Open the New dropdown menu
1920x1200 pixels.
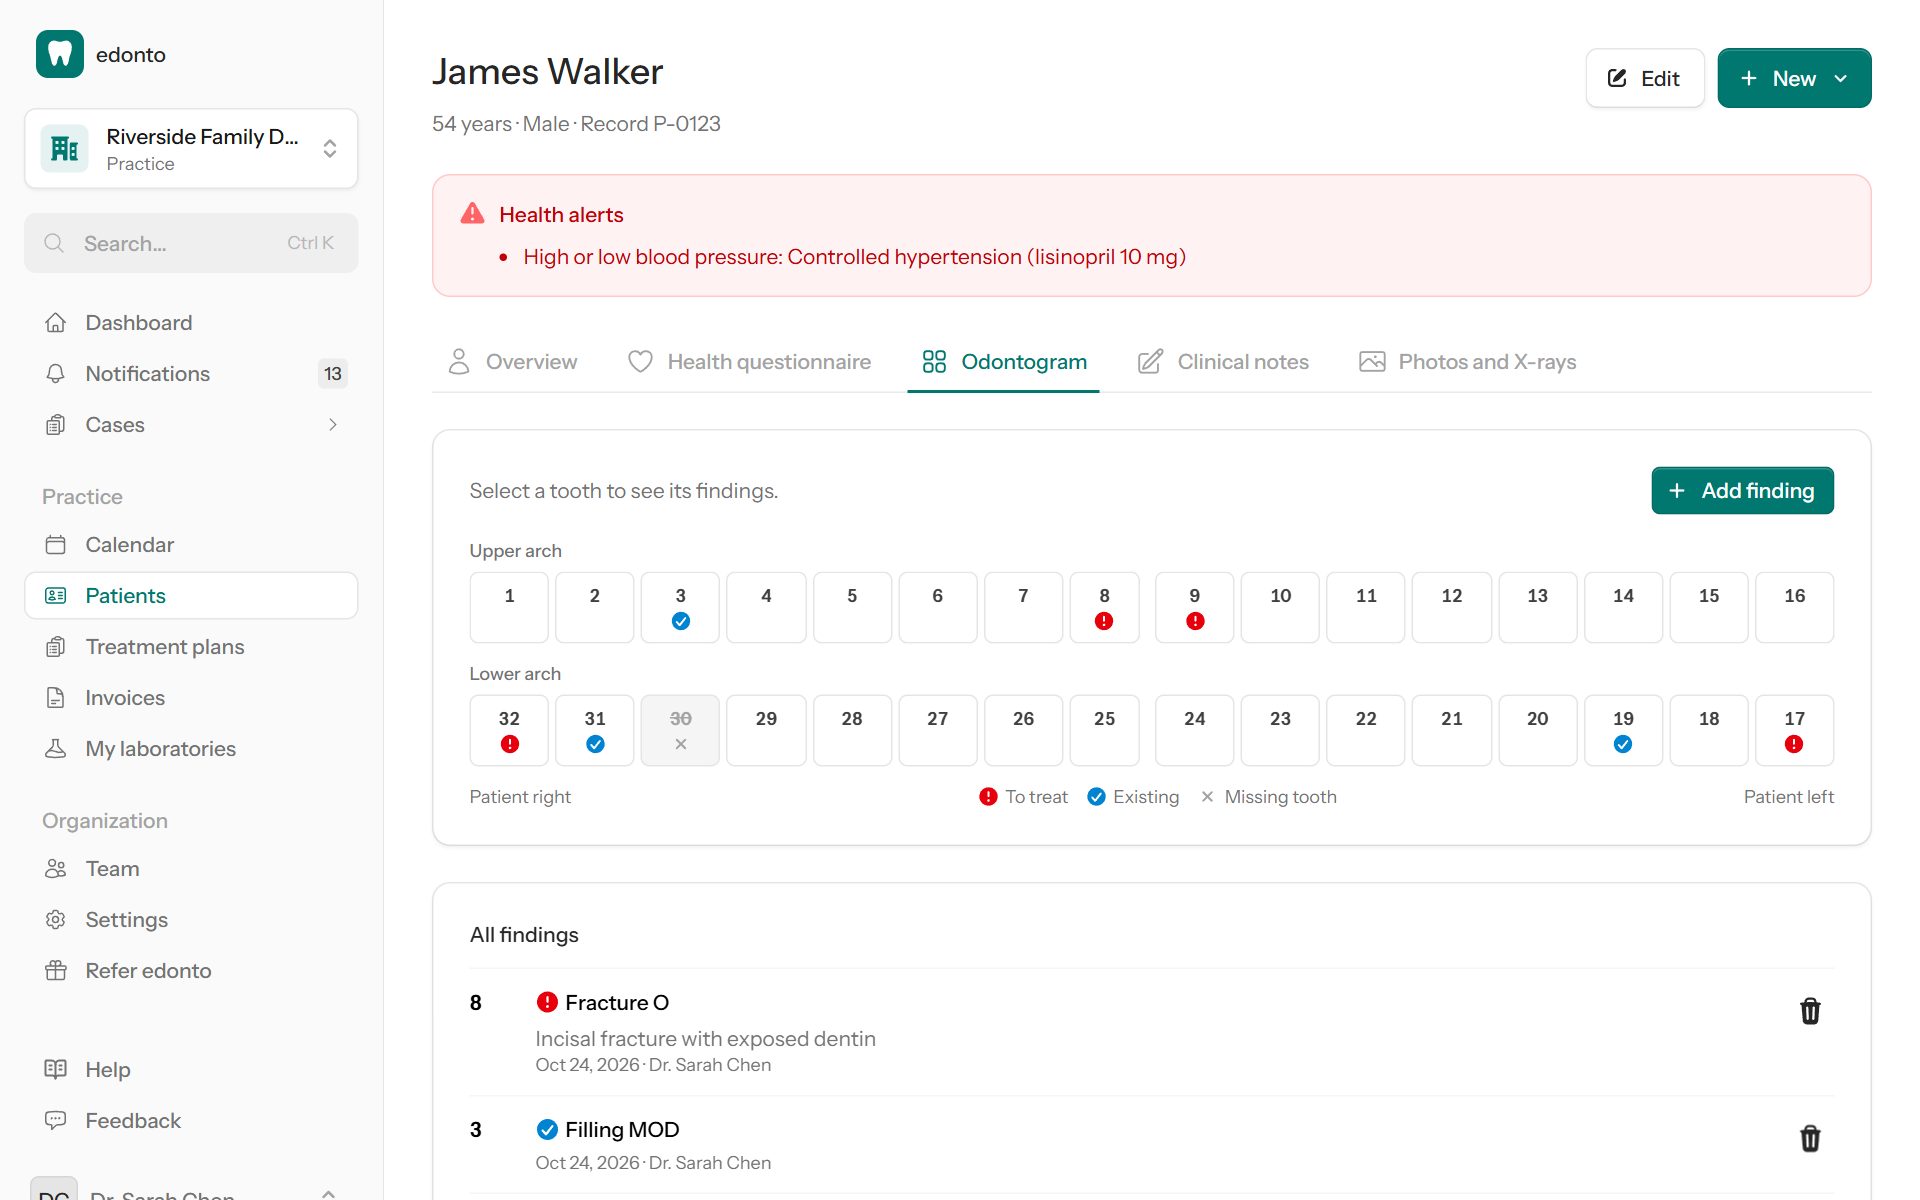tap(1794, 78)
